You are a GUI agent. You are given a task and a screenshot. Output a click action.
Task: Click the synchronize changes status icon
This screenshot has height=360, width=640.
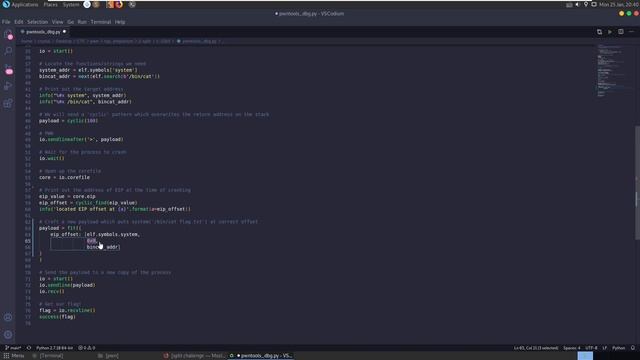tap(29, 348)
